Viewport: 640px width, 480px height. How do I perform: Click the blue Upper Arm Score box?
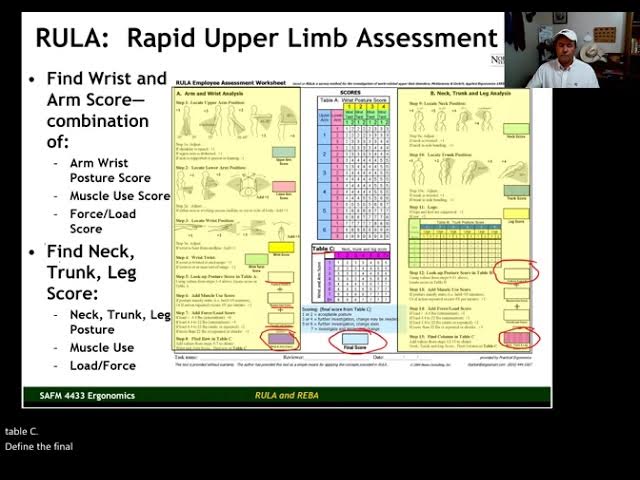(x=284, y=153)
